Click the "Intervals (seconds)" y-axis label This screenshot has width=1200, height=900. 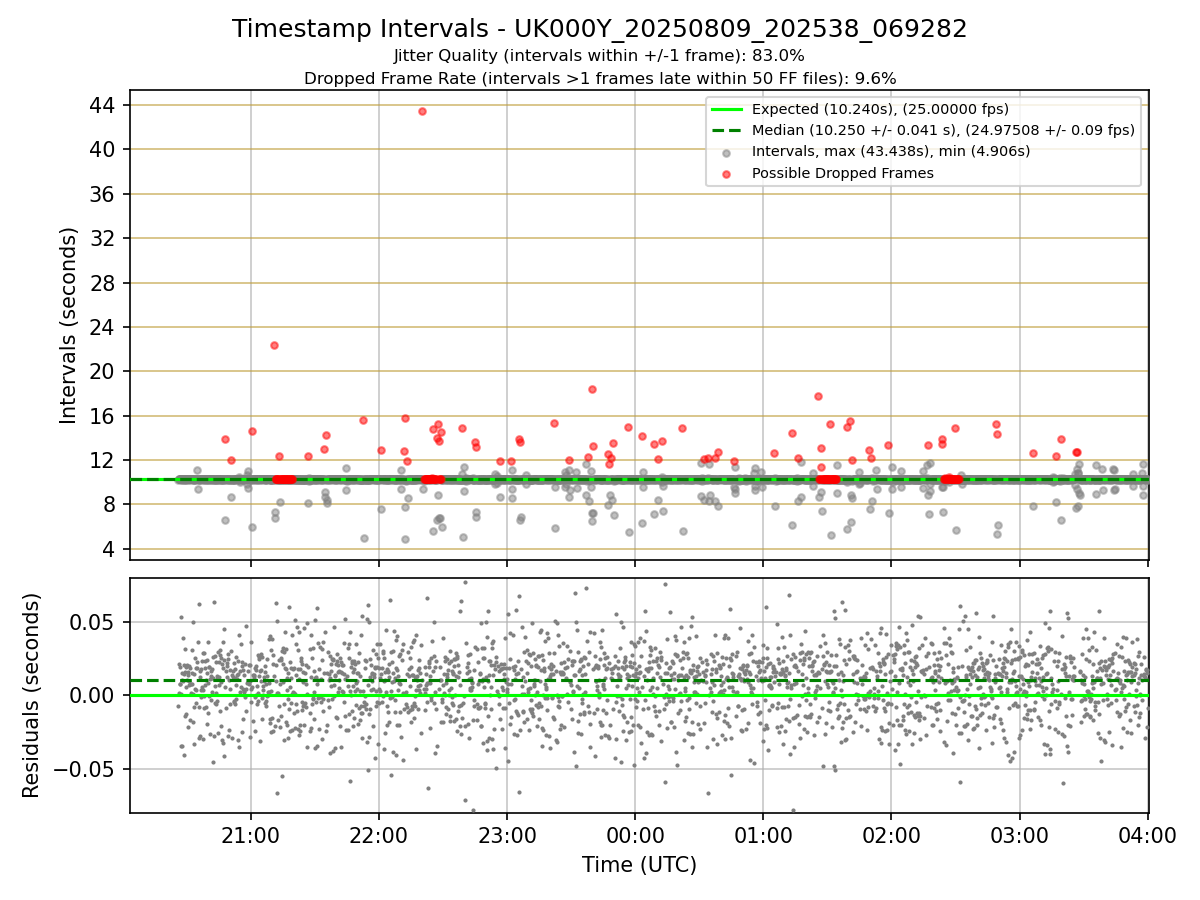click(x=68, y=325)
